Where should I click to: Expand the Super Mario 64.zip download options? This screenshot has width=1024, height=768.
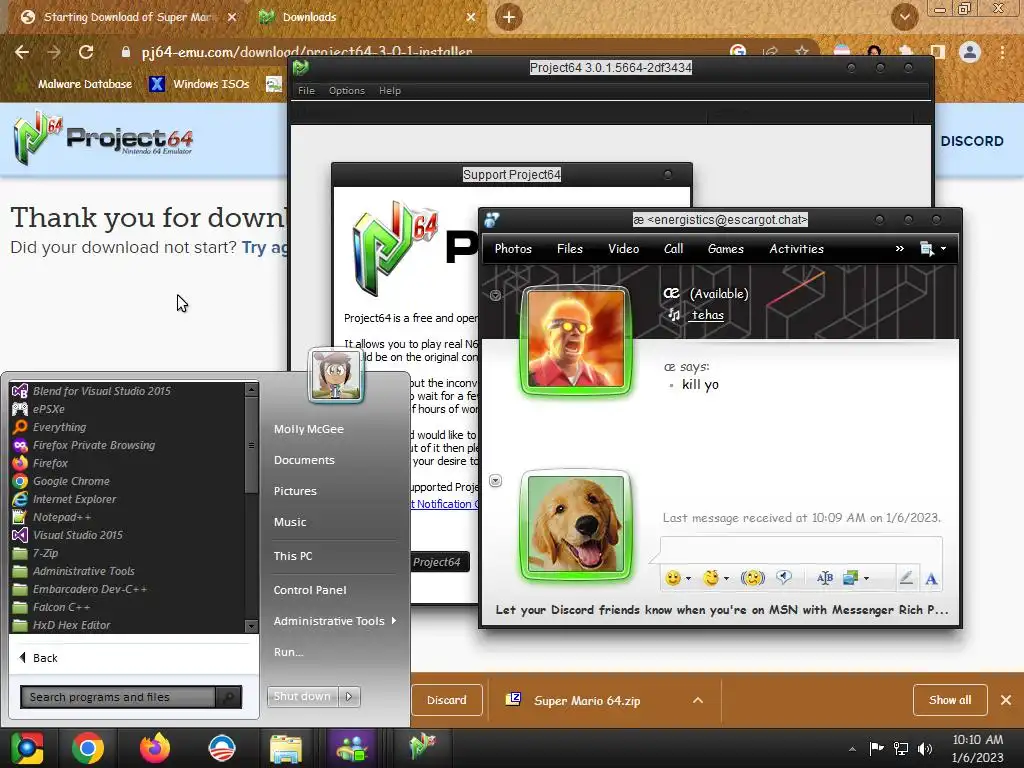tap(697, 700)
